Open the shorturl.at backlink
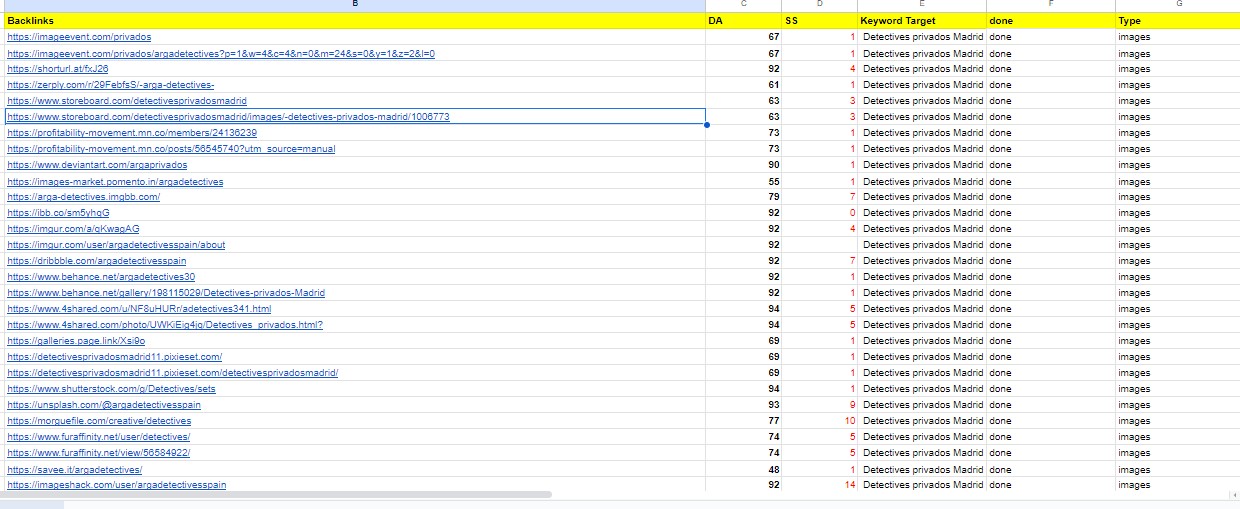 pyautogui.click(x=57, y=69)
